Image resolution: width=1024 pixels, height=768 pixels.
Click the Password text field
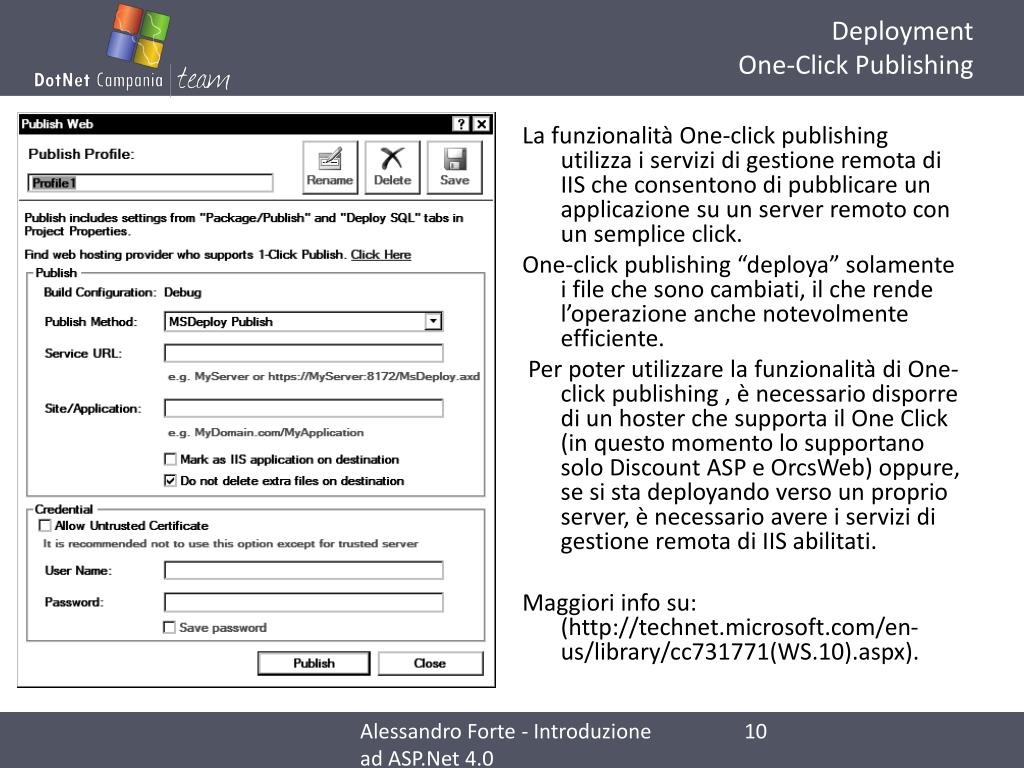(x=304, y=602)
